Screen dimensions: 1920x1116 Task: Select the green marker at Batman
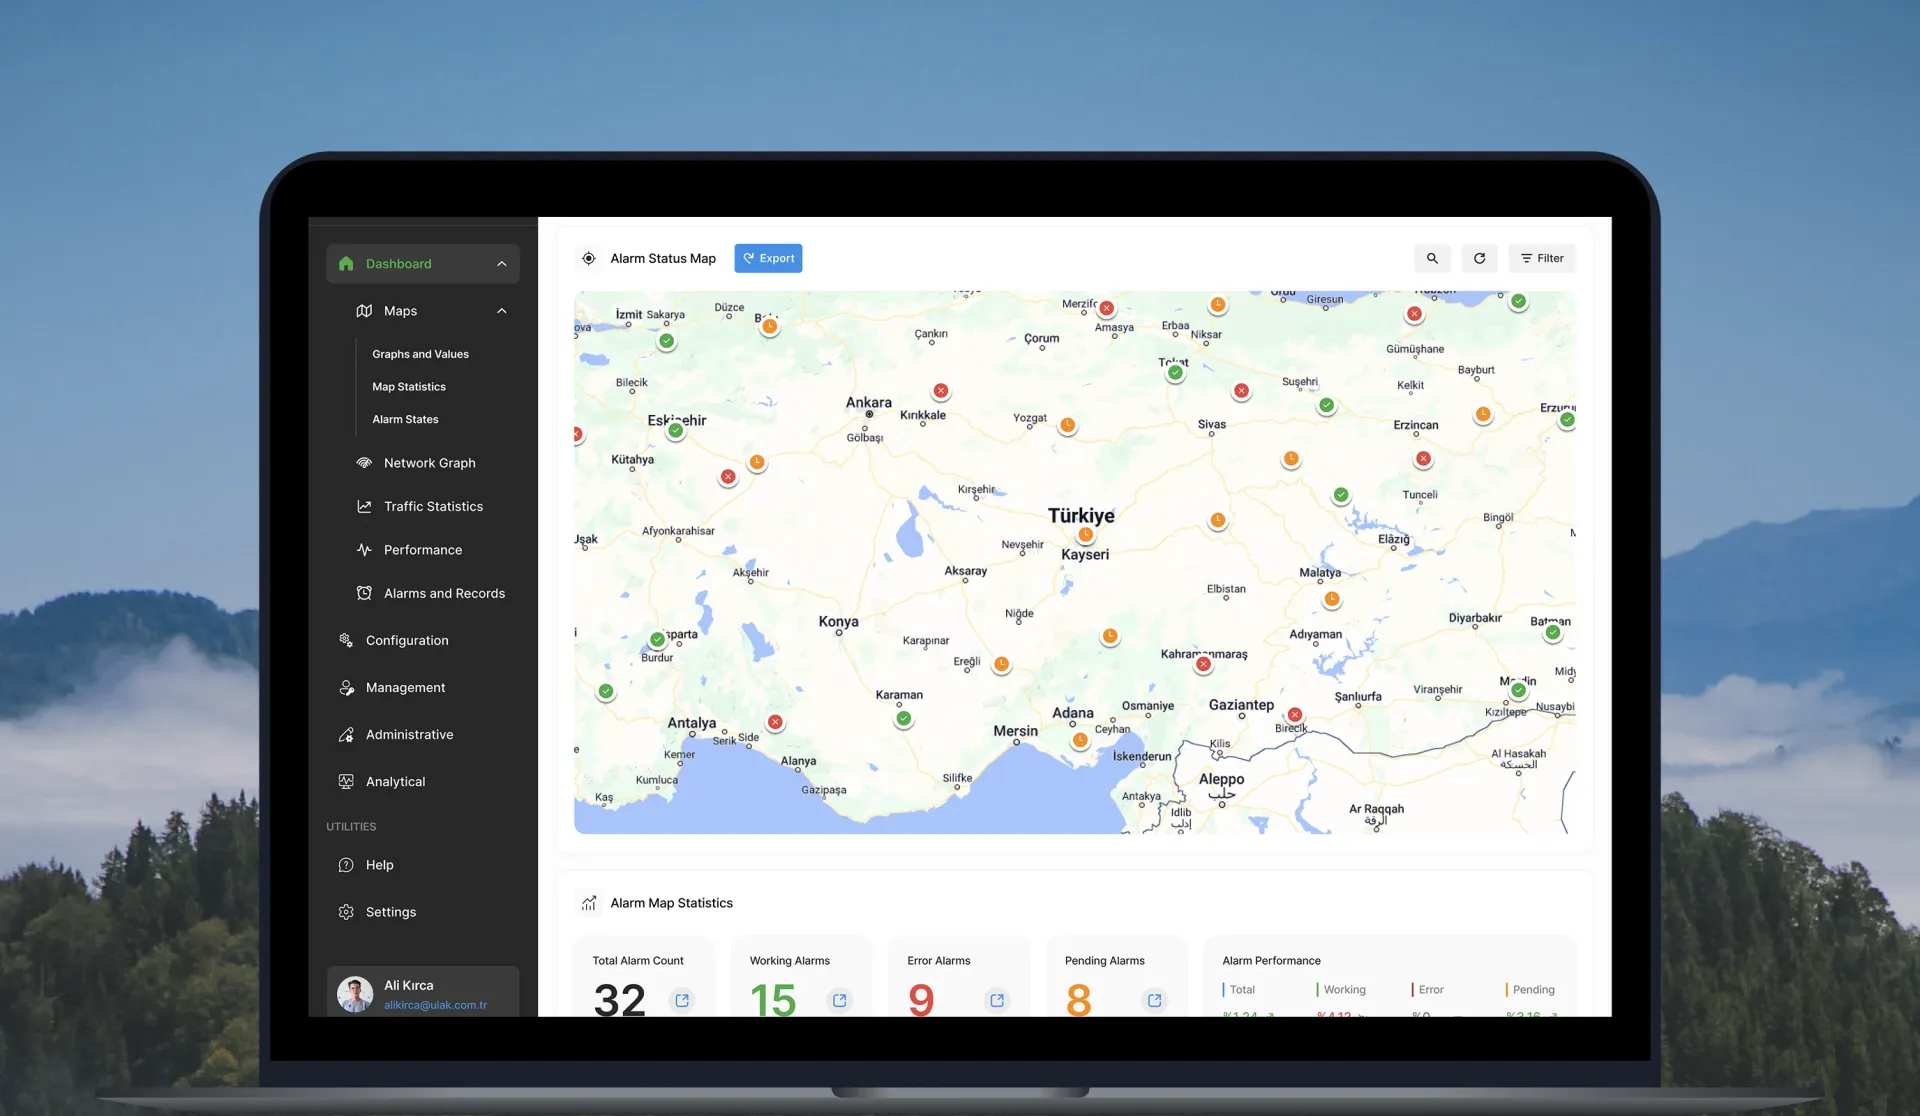(x=1553, y=632)
